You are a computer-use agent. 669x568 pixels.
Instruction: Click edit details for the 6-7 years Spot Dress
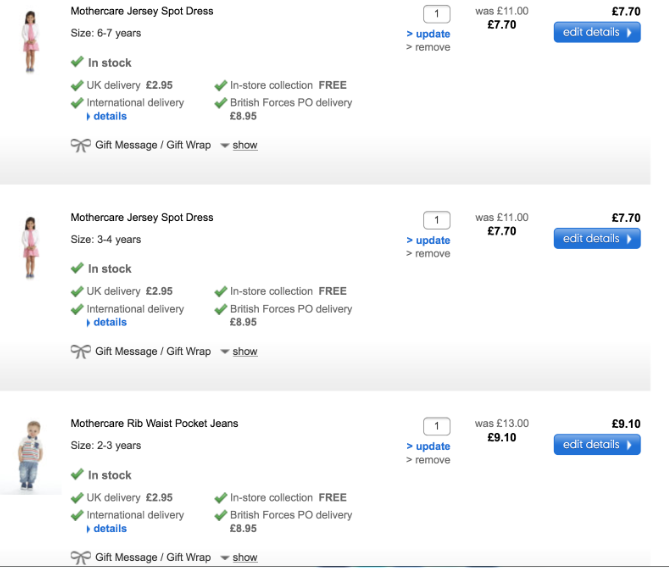point(597,32)
